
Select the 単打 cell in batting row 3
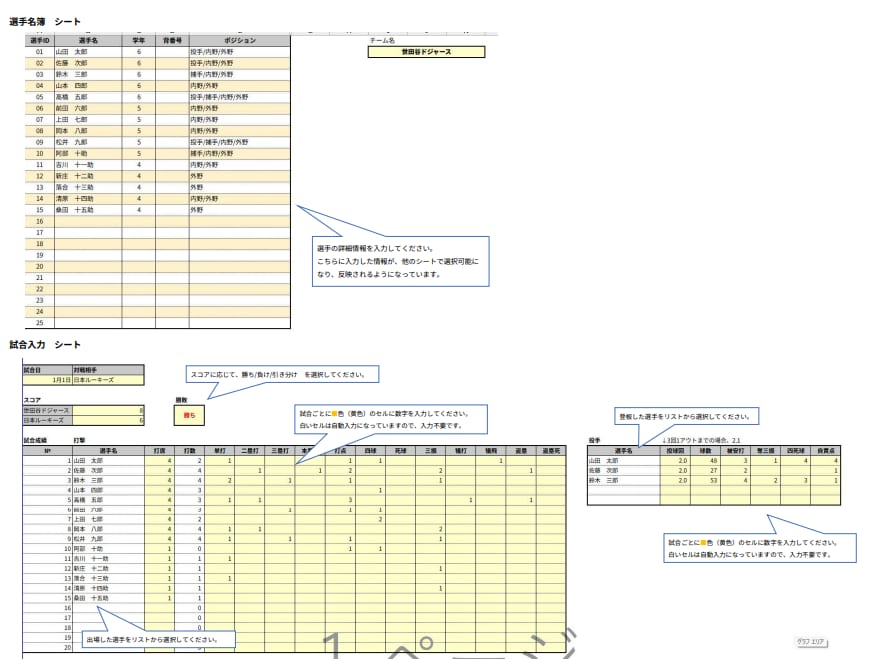[220, 480]
